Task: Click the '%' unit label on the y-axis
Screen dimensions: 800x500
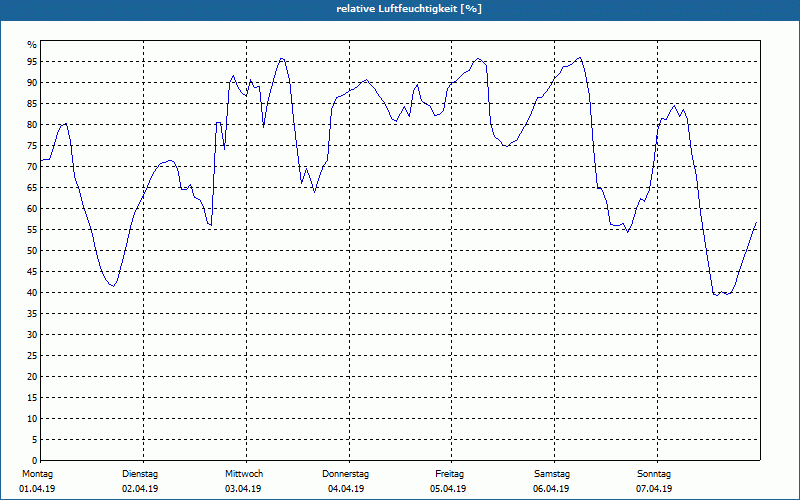Action: pyautogui.click(x=32, y=45)
